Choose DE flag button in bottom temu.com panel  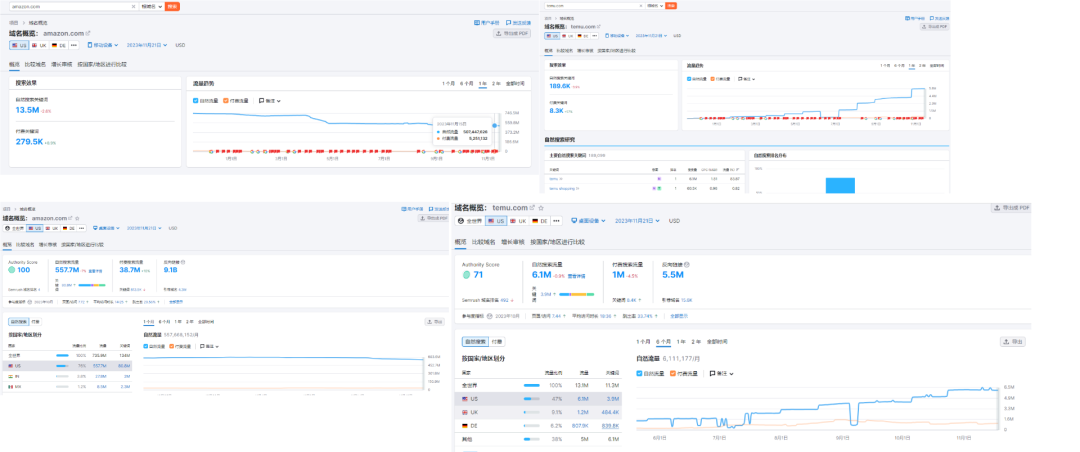[x=539, y=221]
